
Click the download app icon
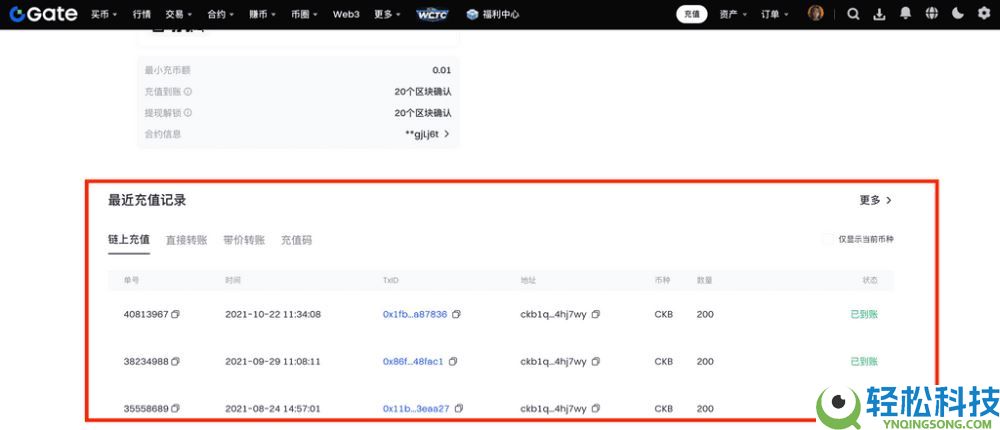[x=879, y=14]
